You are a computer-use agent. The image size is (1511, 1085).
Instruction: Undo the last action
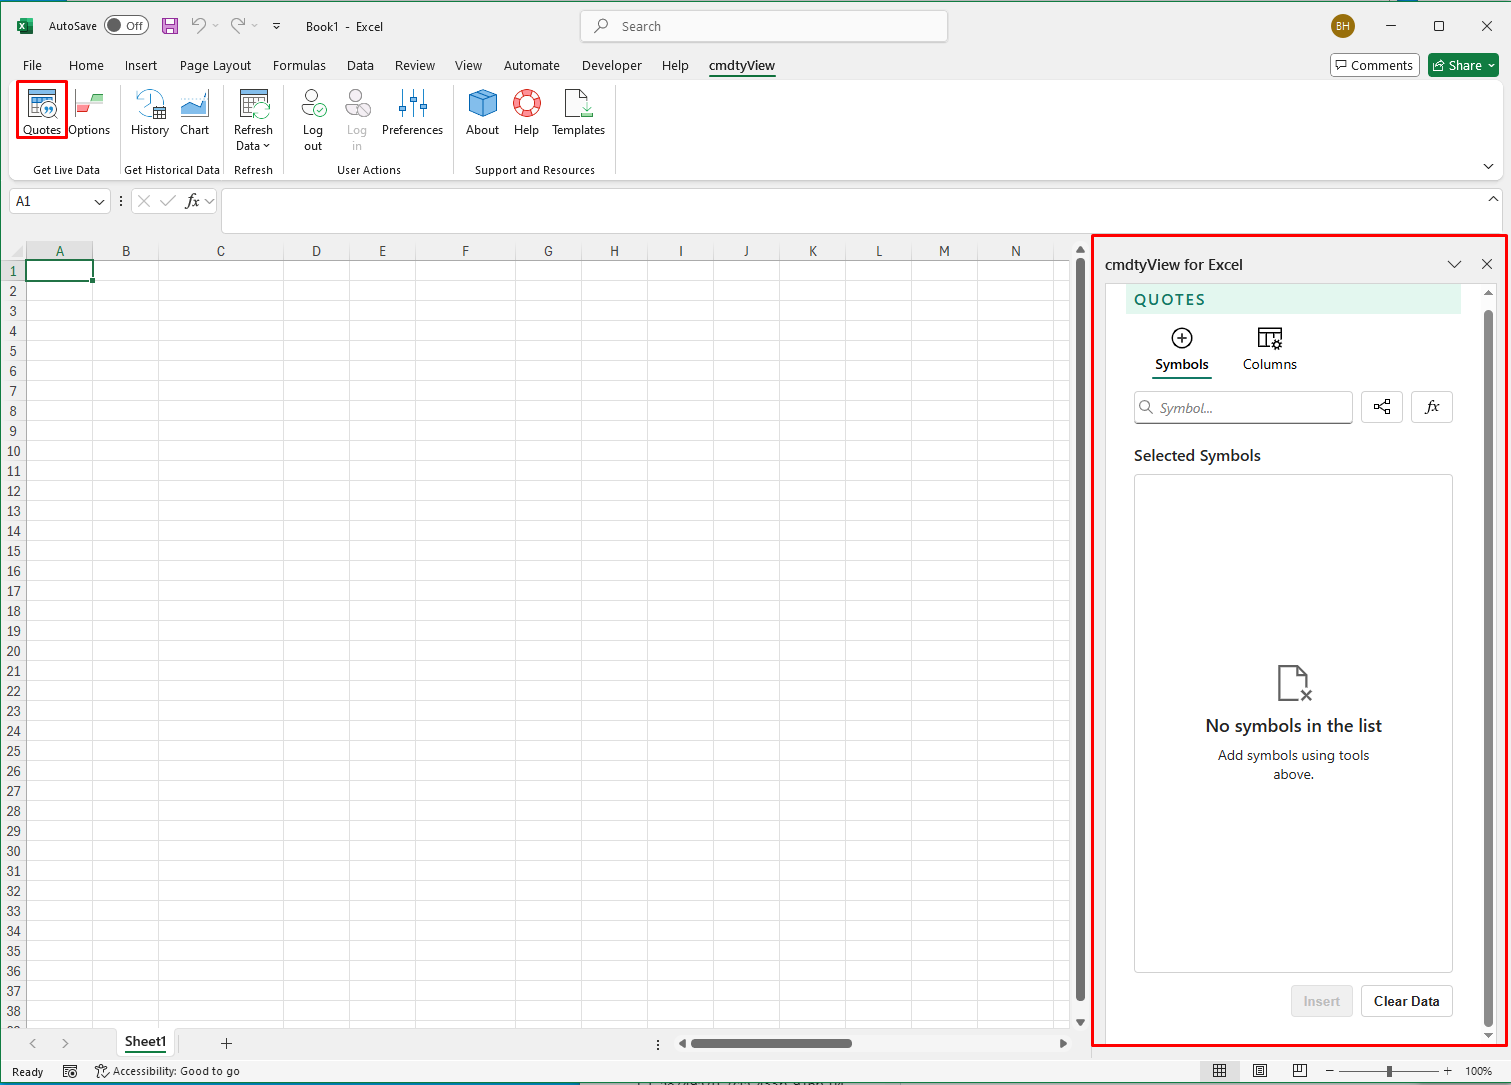[198, 26]
